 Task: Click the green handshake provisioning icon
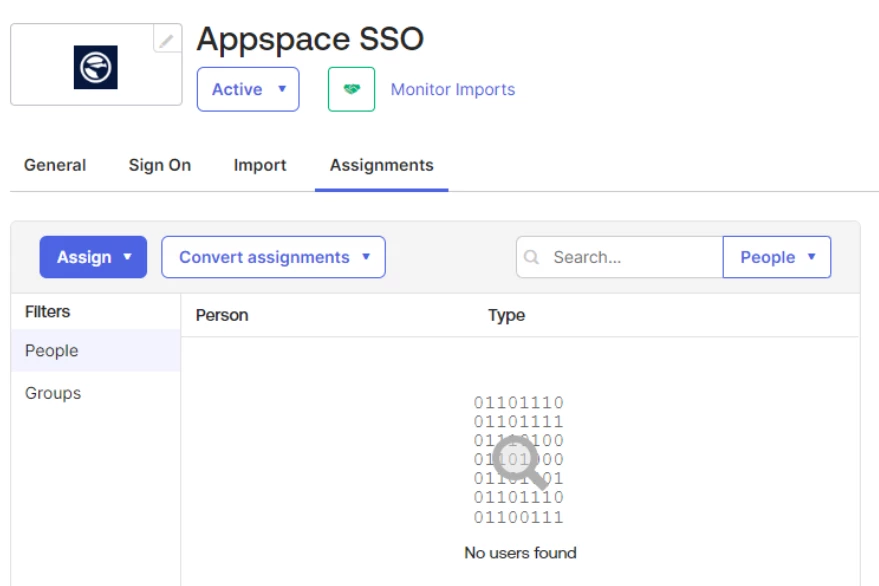click(x=351, y=89)
